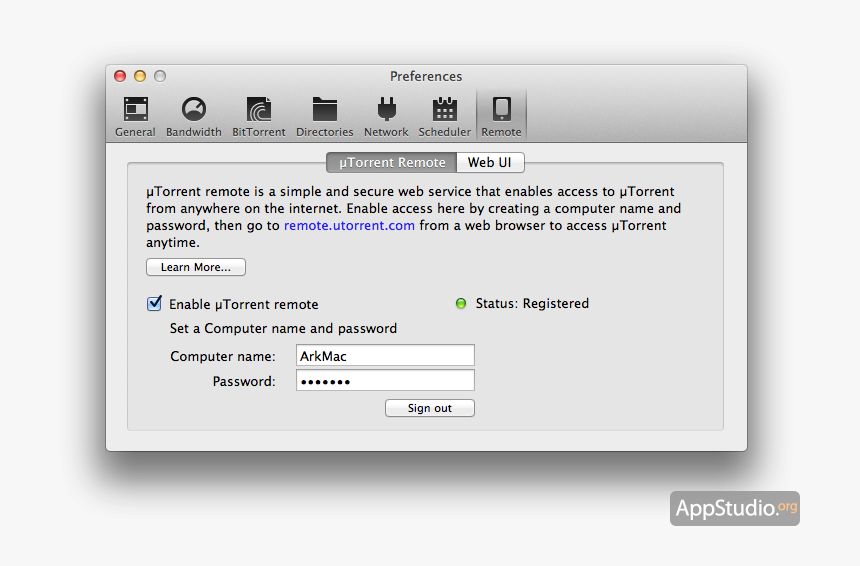Open the remote.utorrent.com link
The image size is (860, 566).
coord(349,225)
